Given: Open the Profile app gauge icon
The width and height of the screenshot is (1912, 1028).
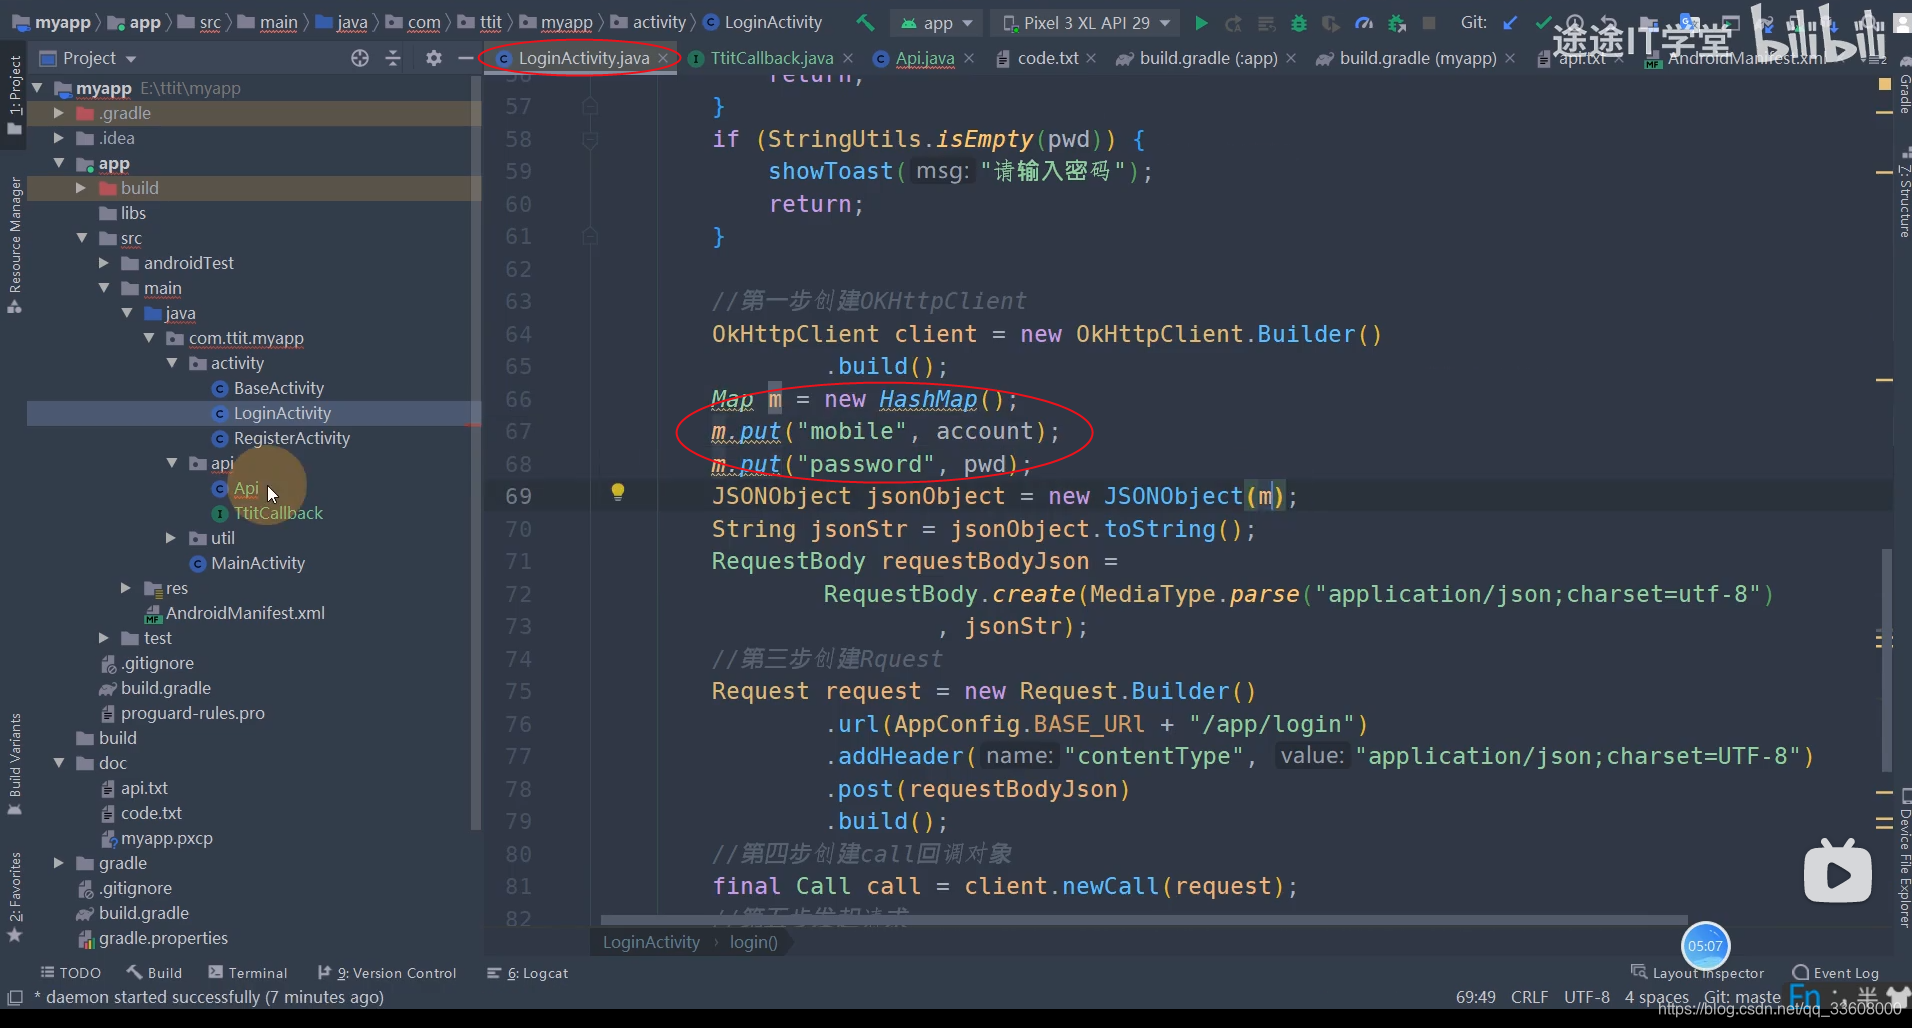Looking at the screenshot, I should pyautogui.click(x=1364, y=22).
